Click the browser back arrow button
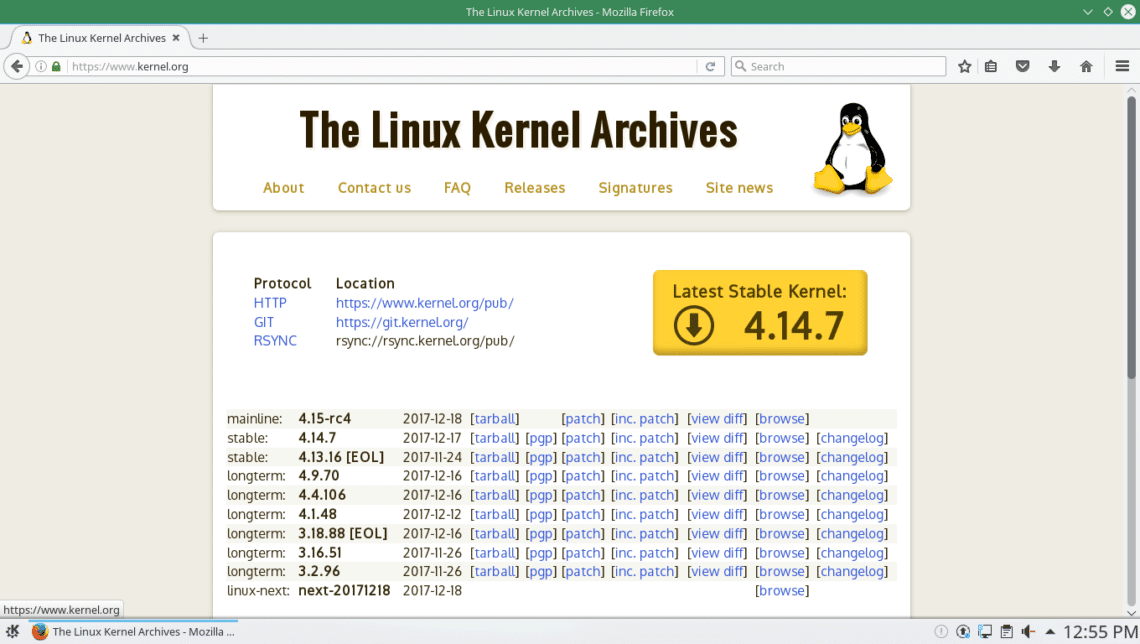 click(16, 66)
